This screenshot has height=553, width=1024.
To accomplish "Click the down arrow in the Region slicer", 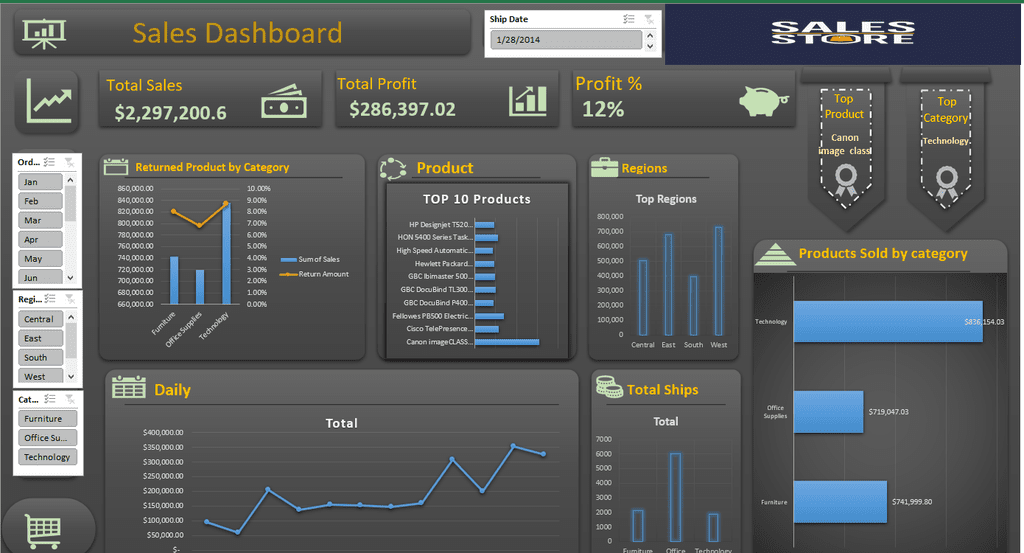I will tap(71, 377).
